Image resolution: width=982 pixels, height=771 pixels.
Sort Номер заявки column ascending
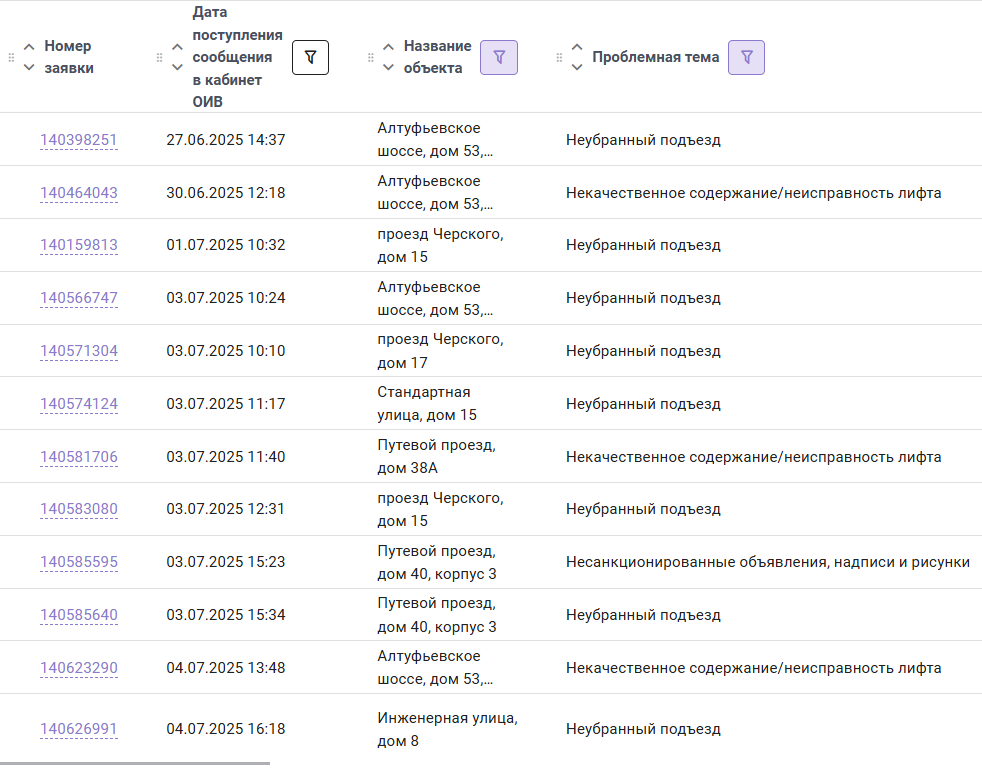(29, 47)
